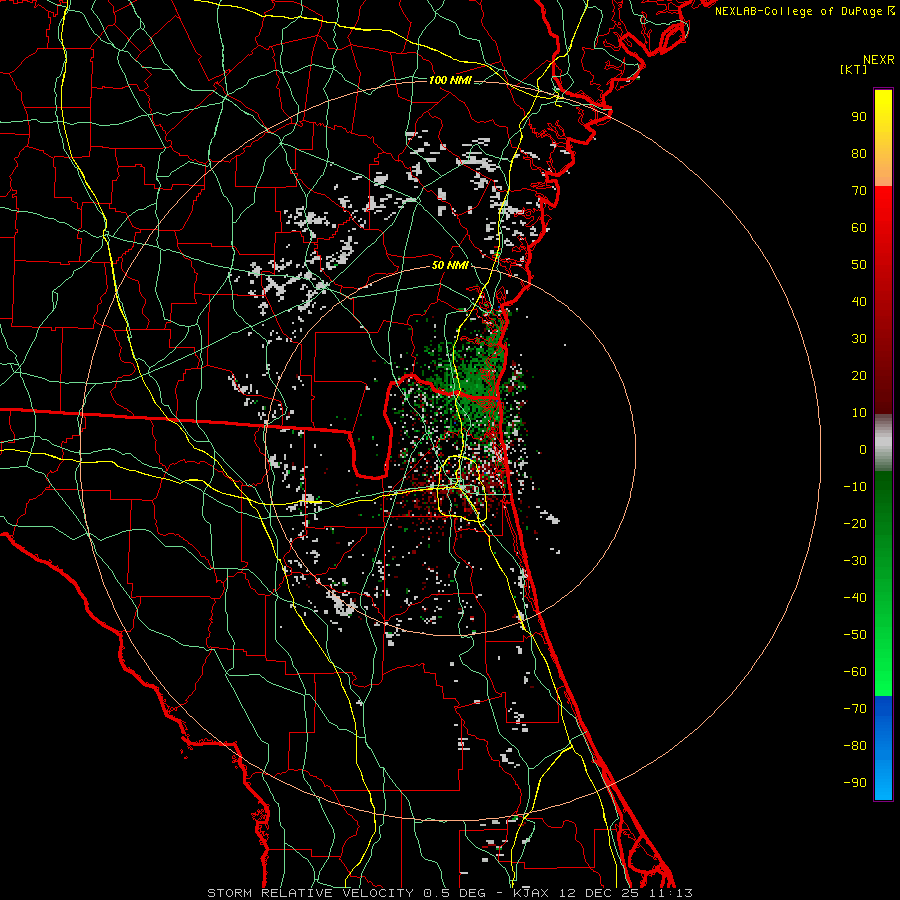Select the "-80" knot scale label
Viewport: 900px width, 900px height.
(855, 746)
